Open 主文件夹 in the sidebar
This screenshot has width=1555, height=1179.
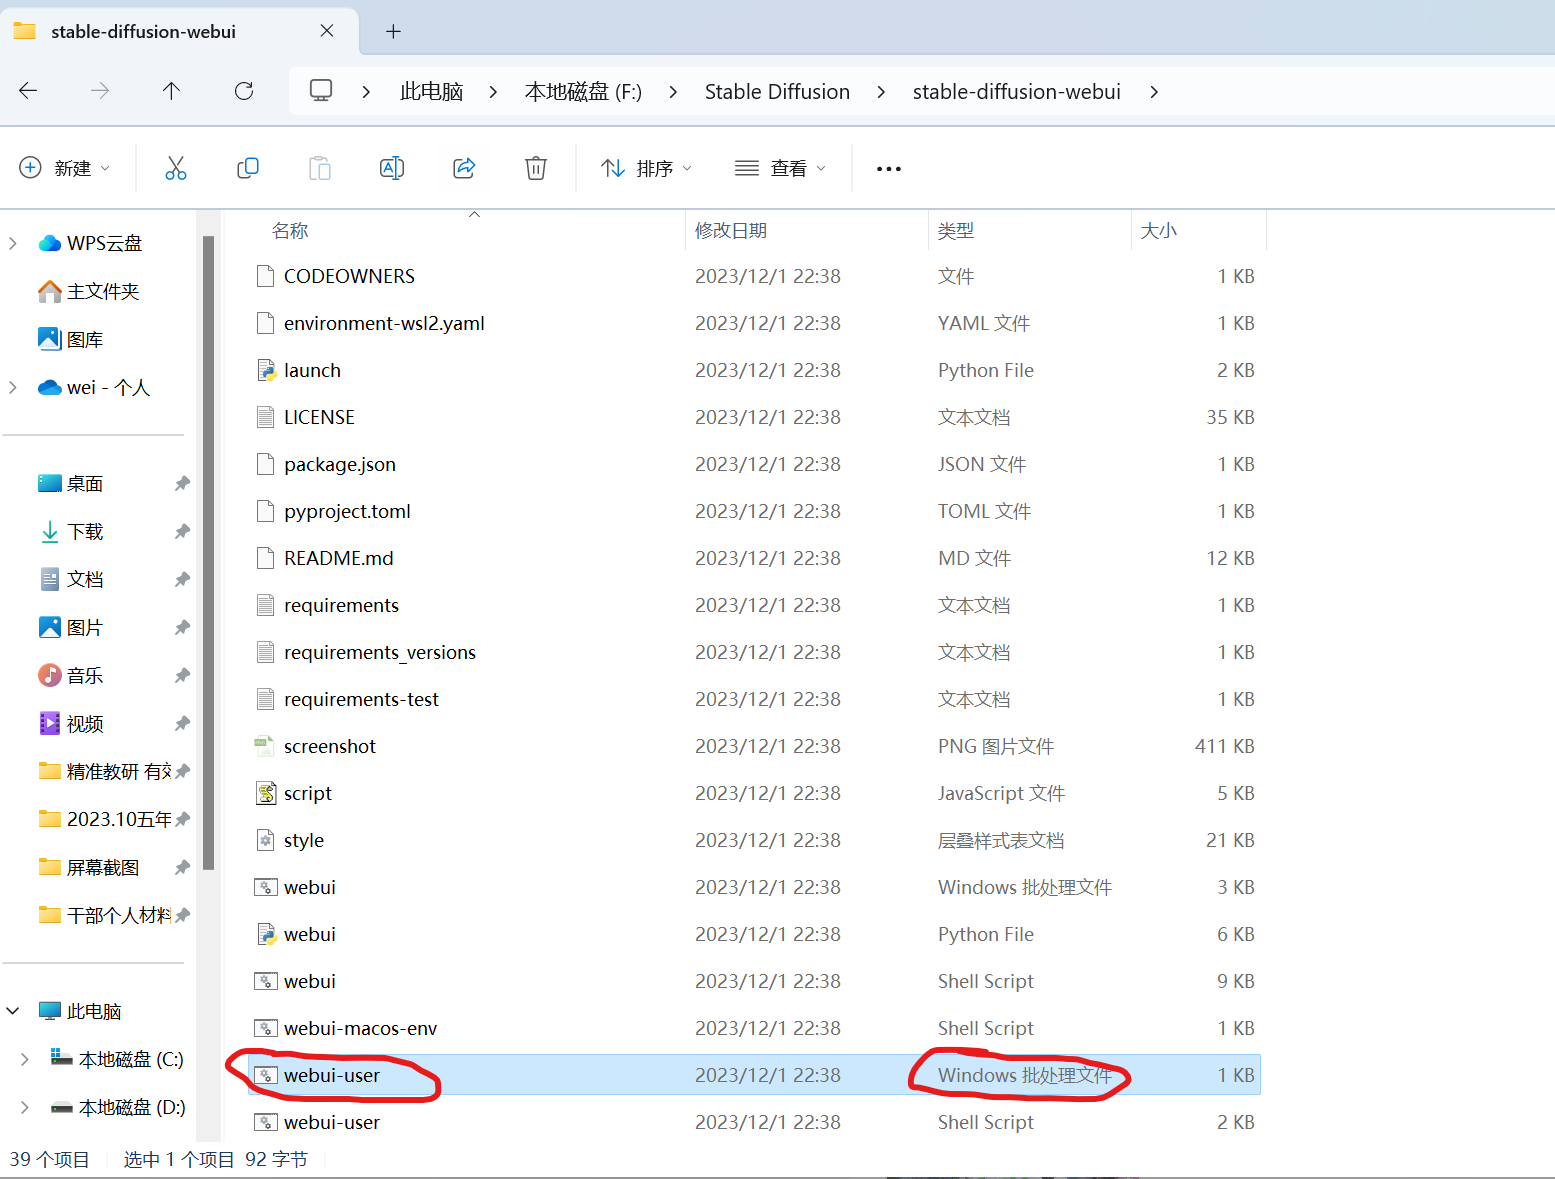click(x=103, y=291)
